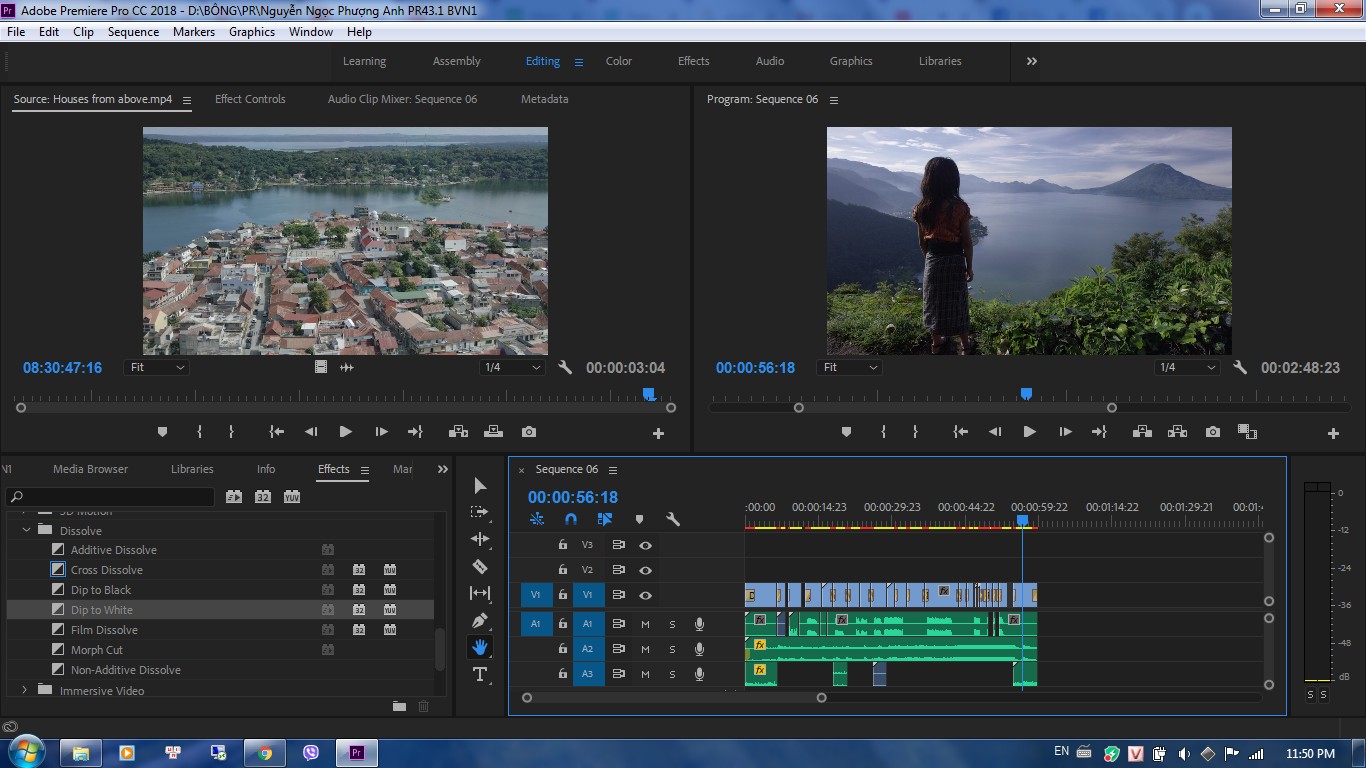1366x768 pixels.
Task: Open Source monitor 1/4 resolution dropdown
Action: [512, 367]
